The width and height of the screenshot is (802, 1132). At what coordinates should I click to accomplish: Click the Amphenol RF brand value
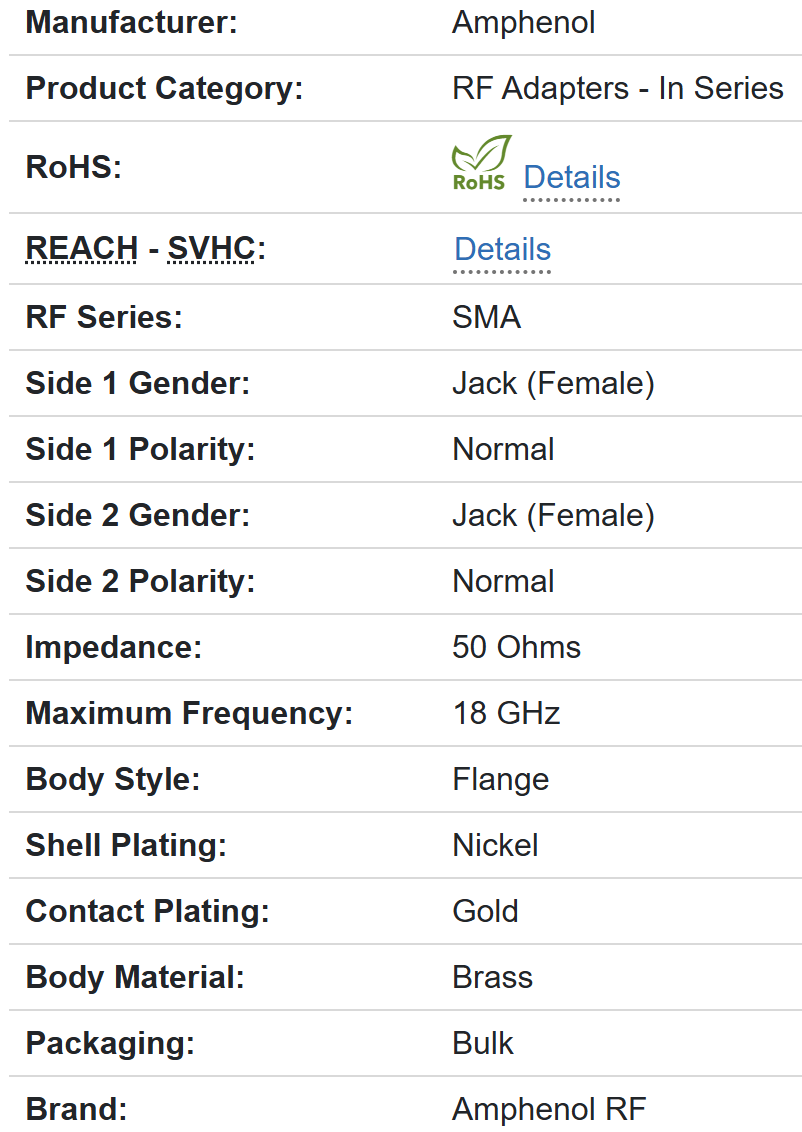pyautogui.click(x=549, y=1110)
